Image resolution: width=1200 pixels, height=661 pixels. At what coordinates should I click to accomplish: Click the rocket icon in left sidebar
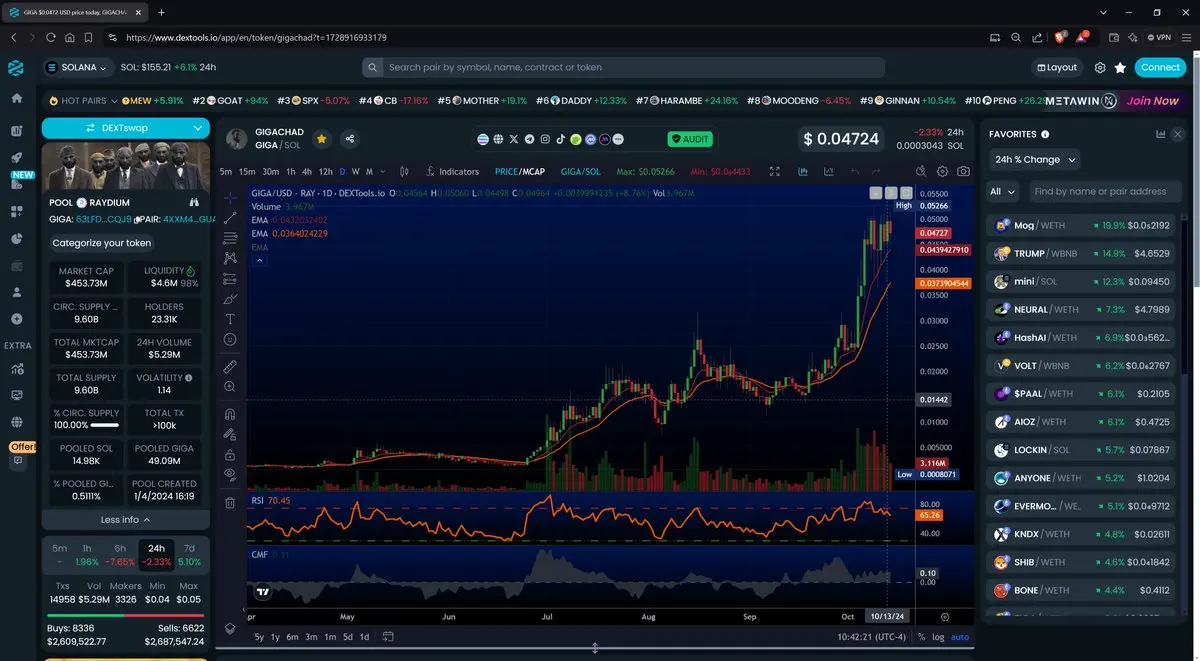coord(16,157)
